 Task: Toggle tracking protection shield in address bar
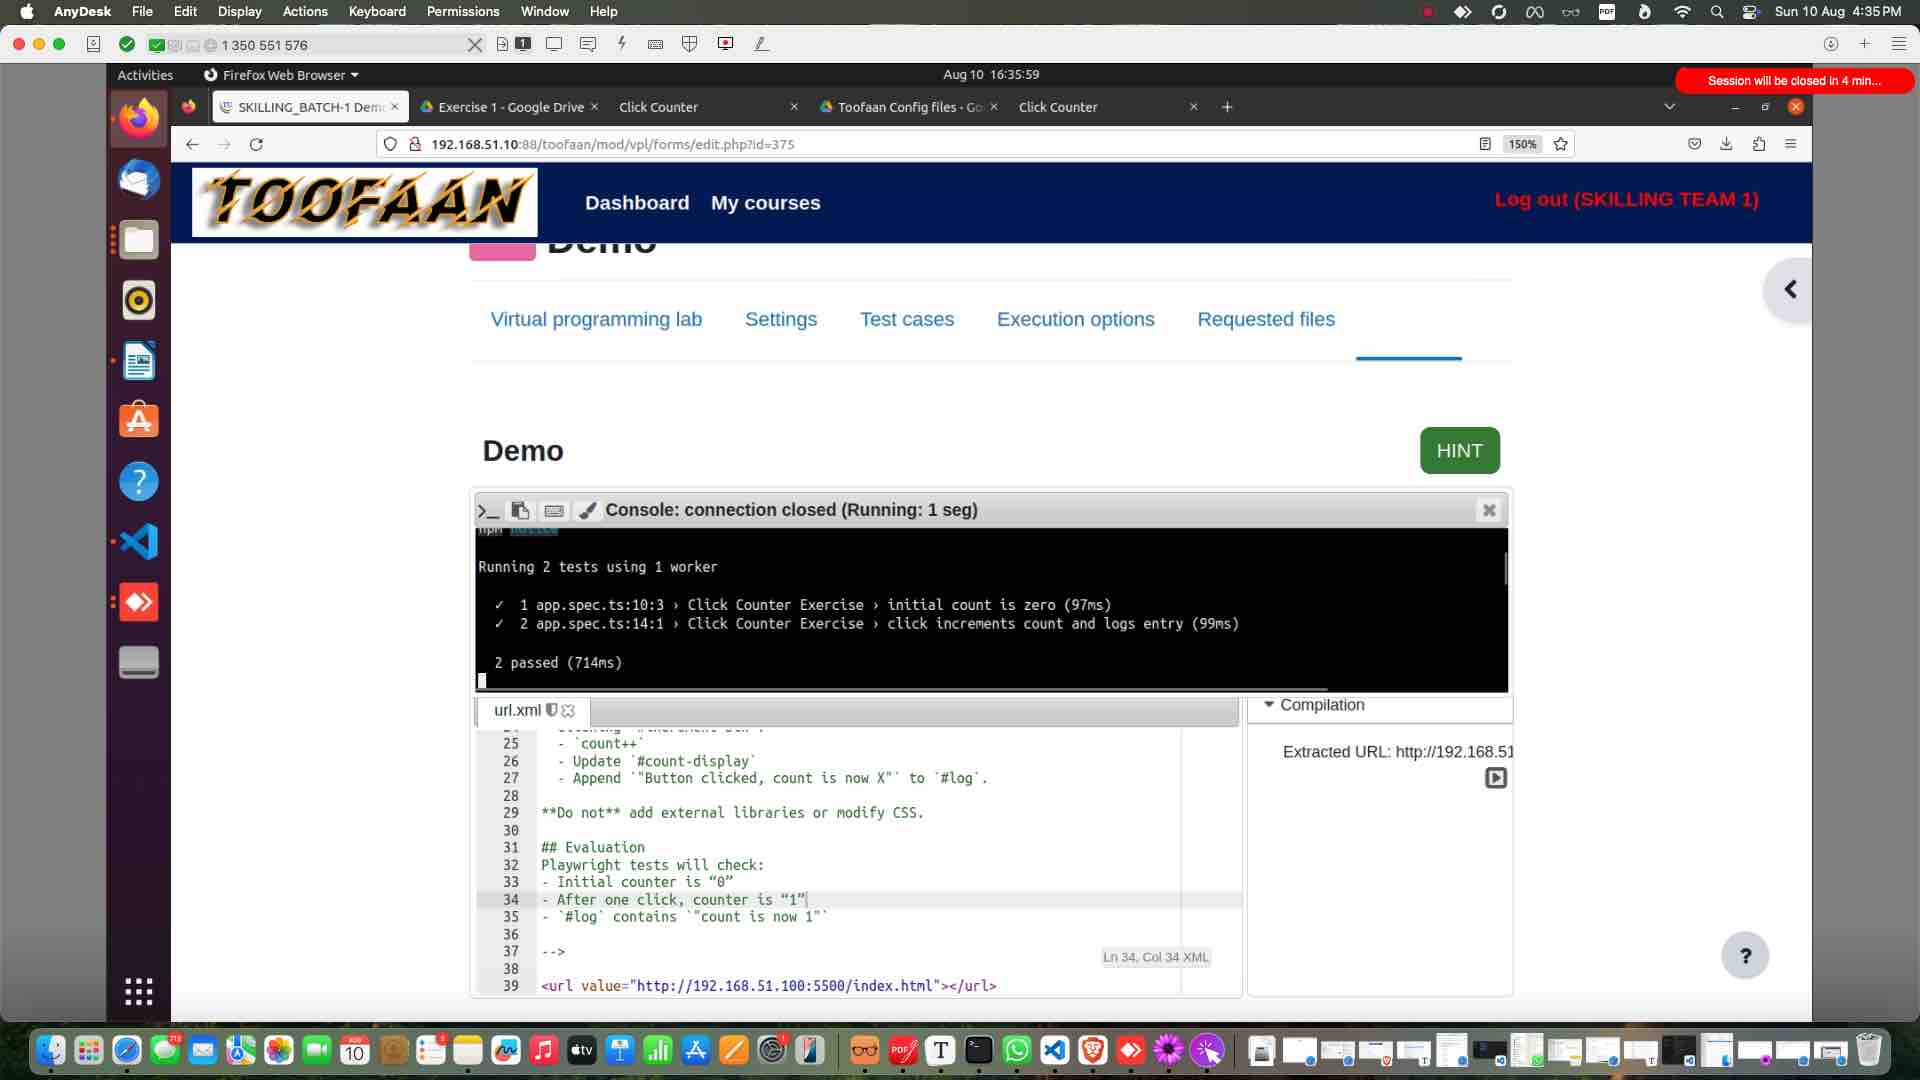coord(390,144)
